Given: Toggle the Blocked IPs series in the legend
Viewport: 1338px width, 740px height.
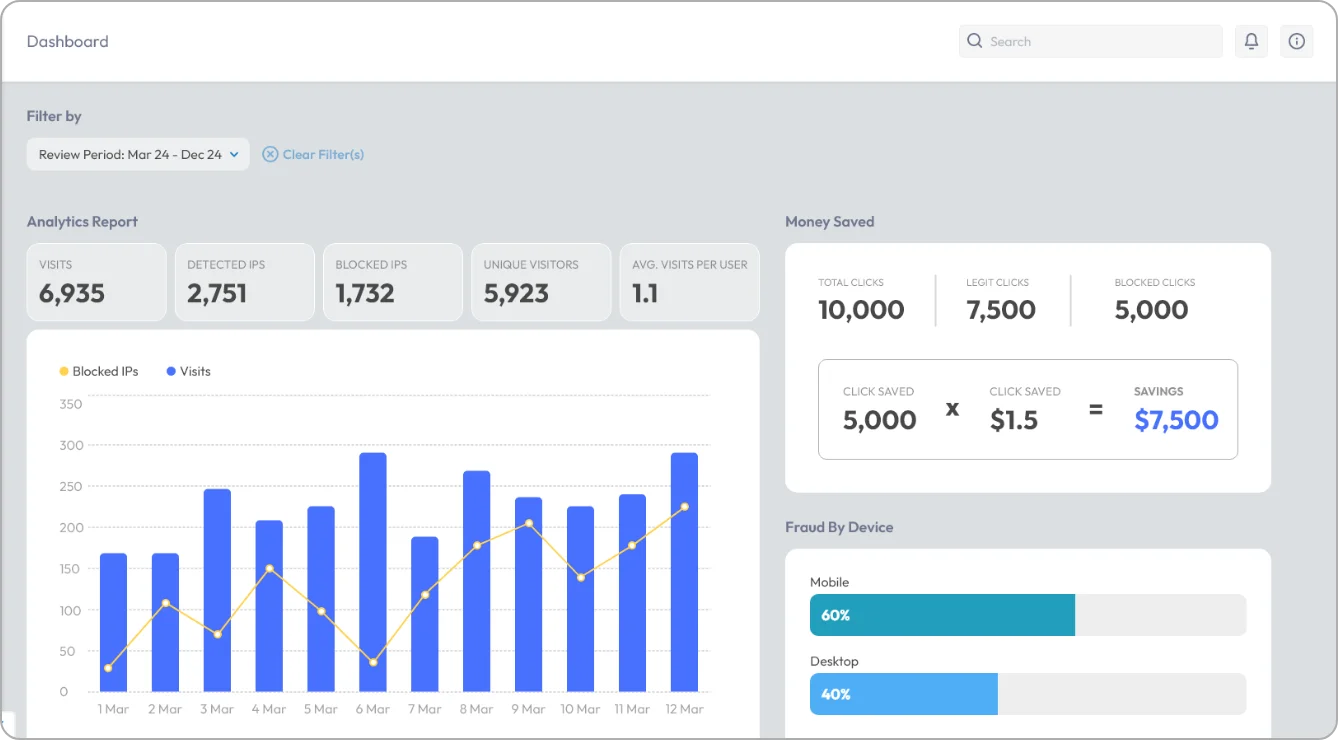Looking at the screenshot, I should pyautogui.click(x=98, y=371).
